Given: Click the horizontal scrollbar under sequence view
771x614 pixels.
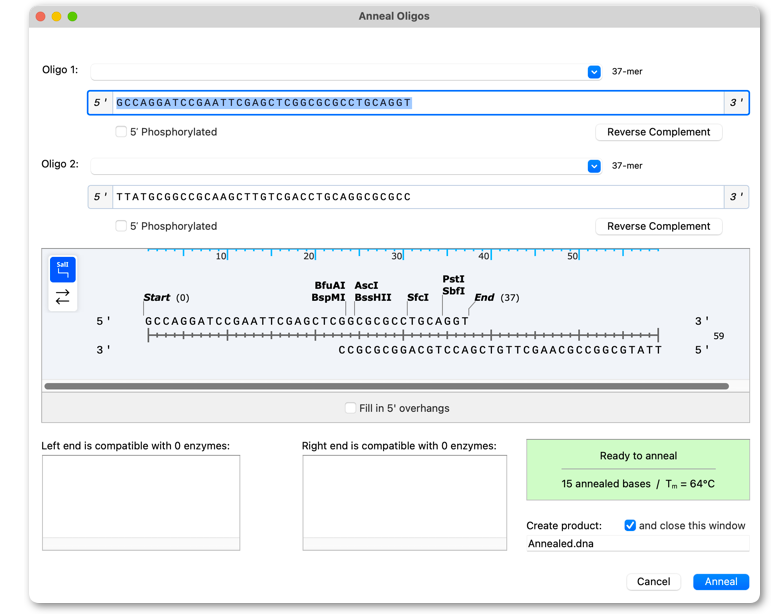Looking at the screenshot, I should click(x=386, y=386).
